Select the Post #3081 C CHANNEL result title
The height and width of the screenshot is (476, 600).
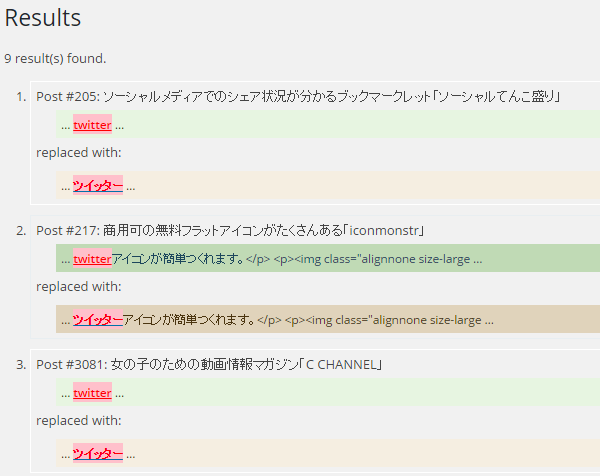(x=209, y=365)
